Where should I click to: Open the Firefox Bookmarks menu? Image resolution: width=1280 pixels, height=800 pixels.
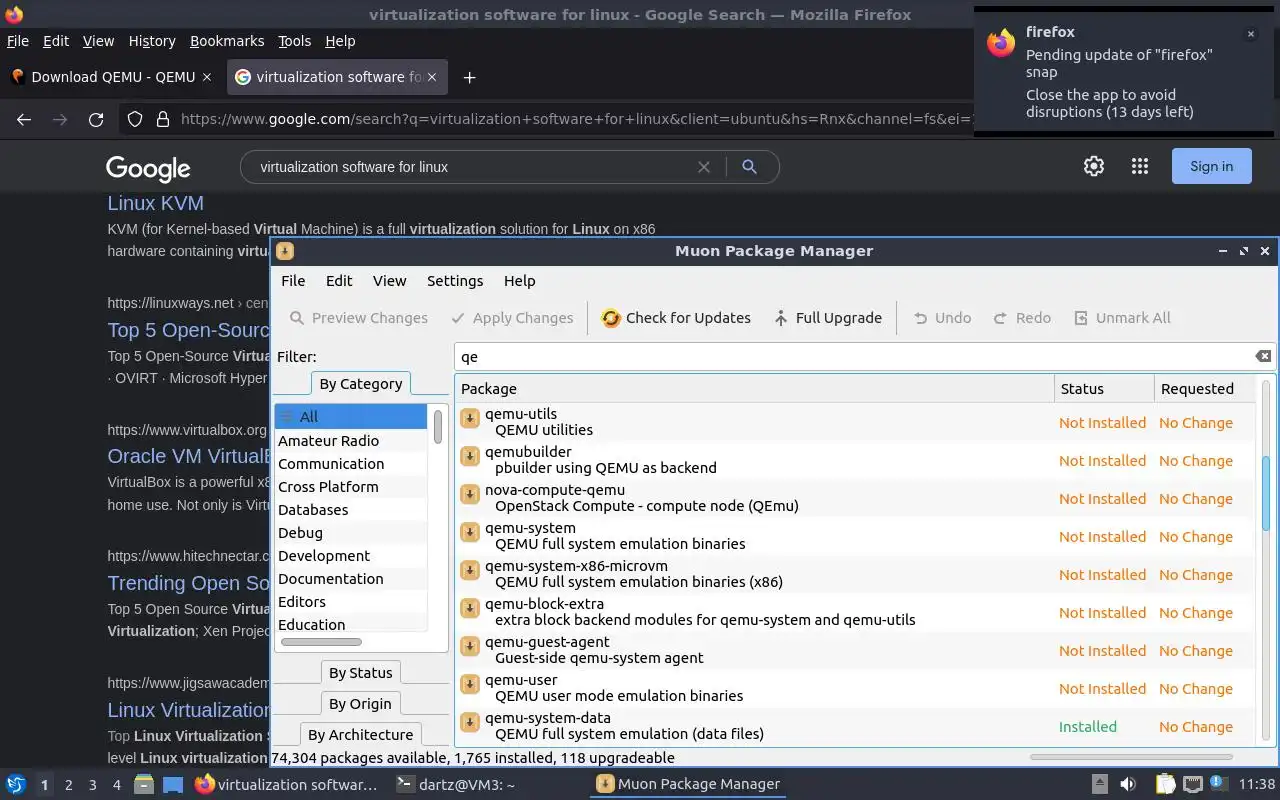(227, 41)
